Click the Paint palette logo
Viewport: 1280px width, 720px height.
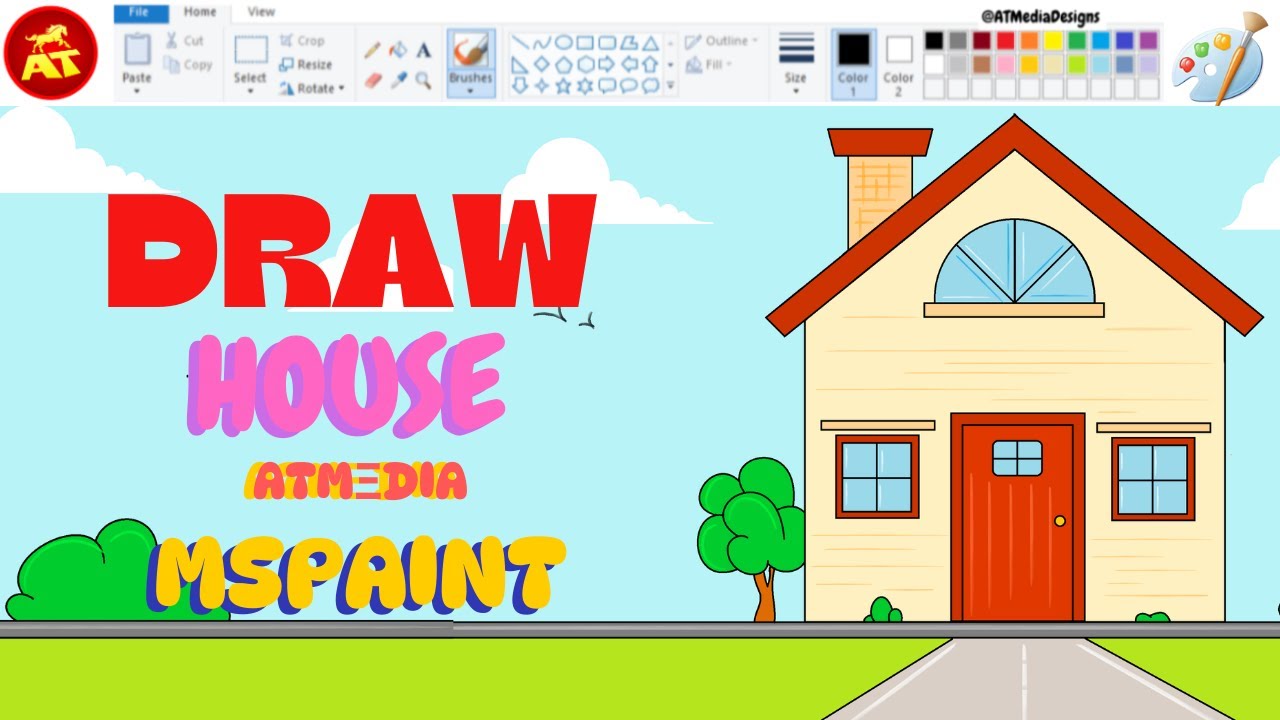1220,58
